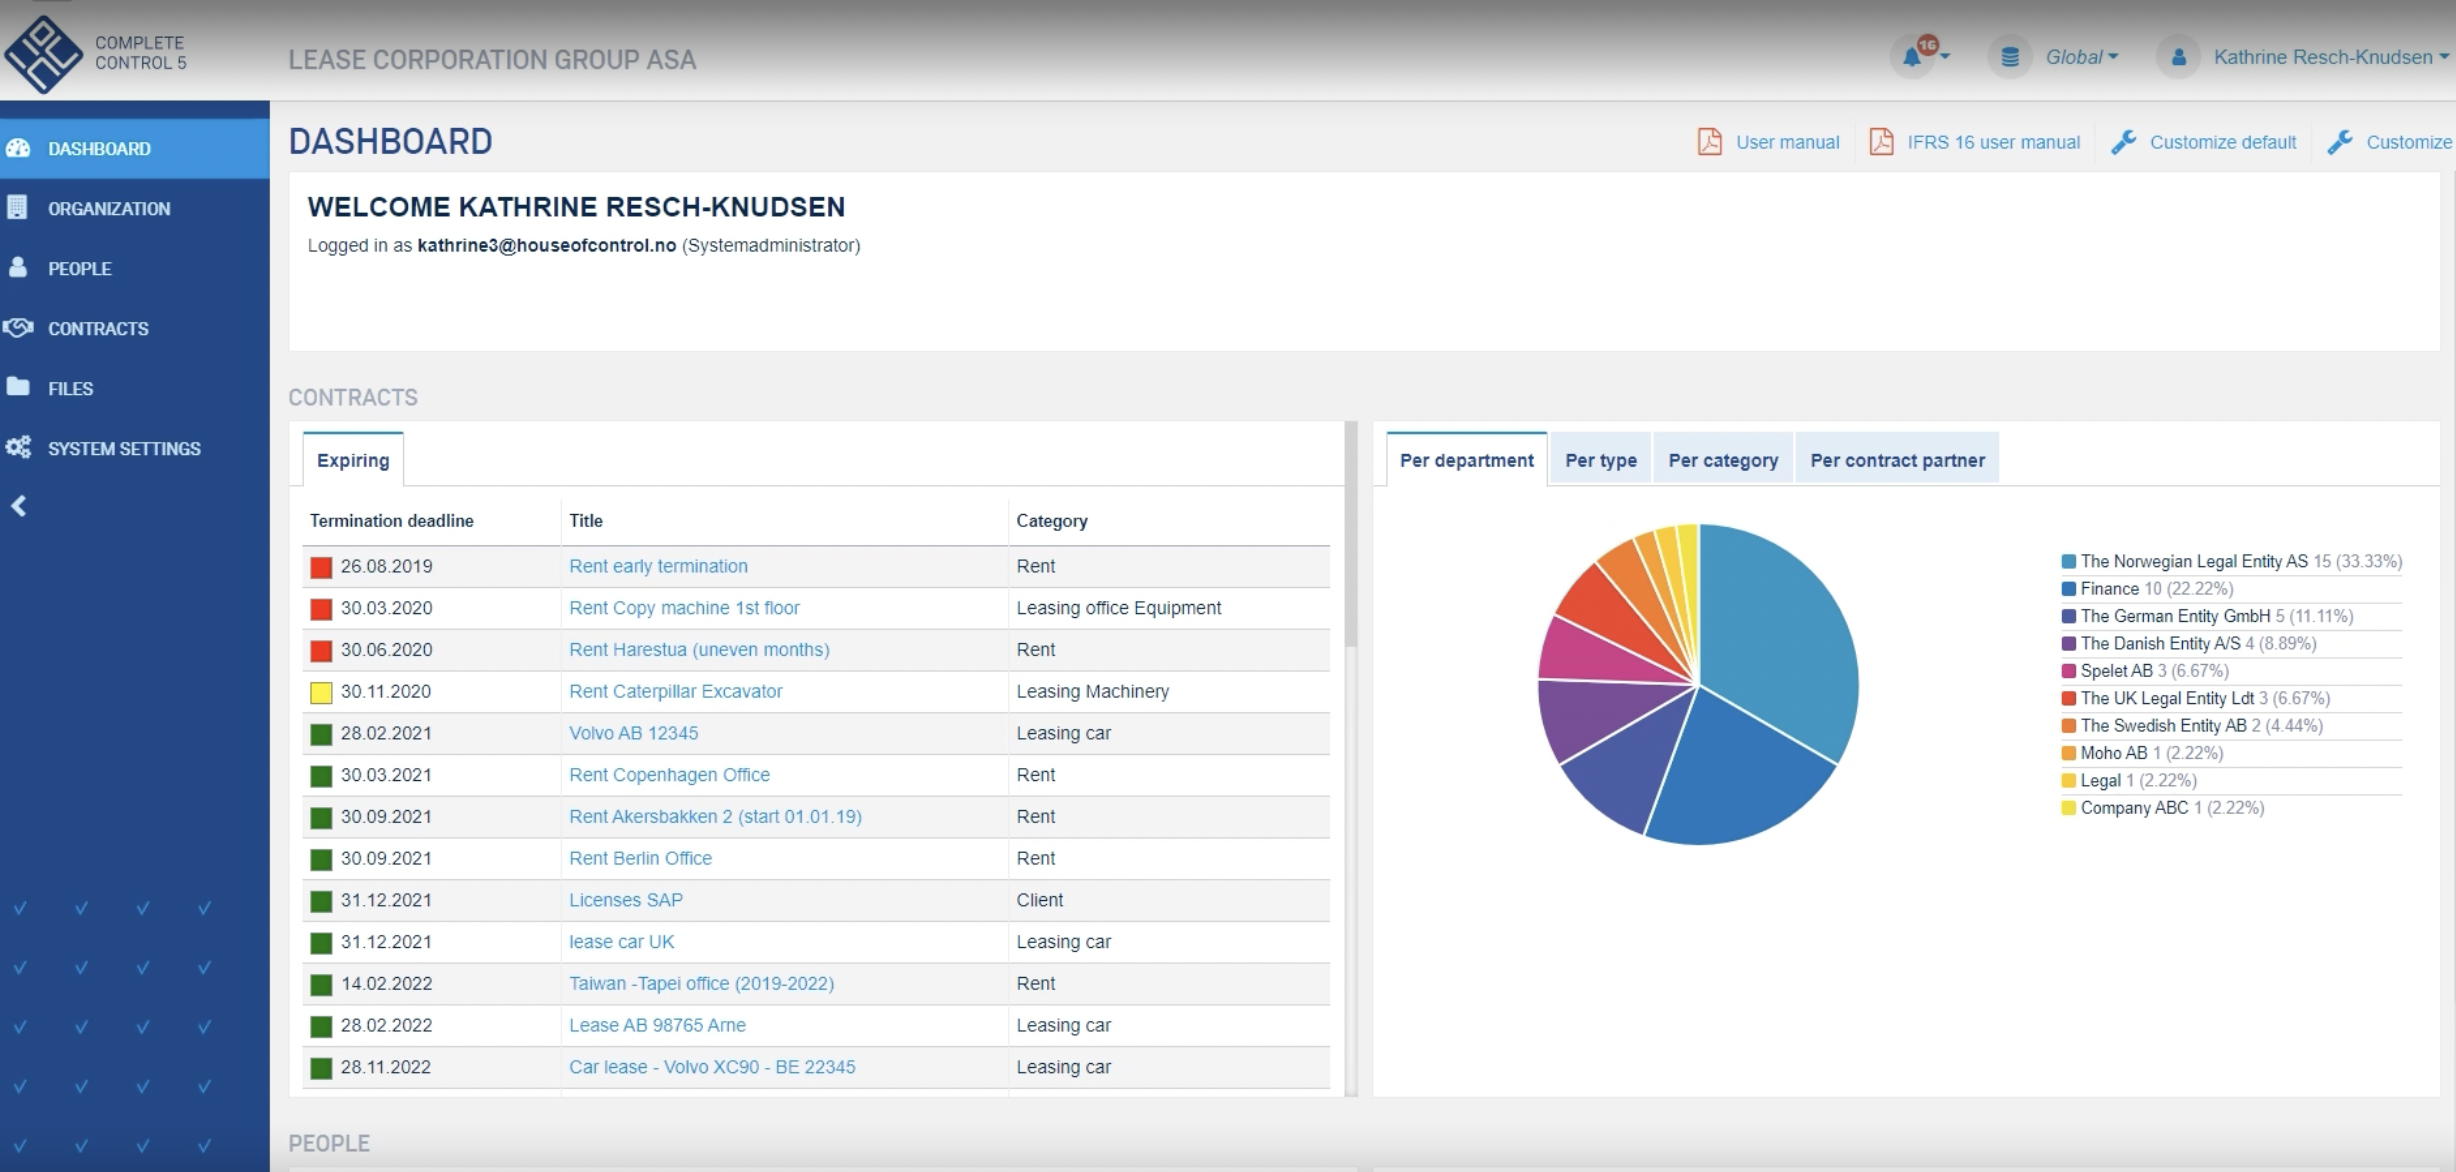Open Lease AB 98765 Arne contract
The image size is (2456, 1172).
[657, 1025]
